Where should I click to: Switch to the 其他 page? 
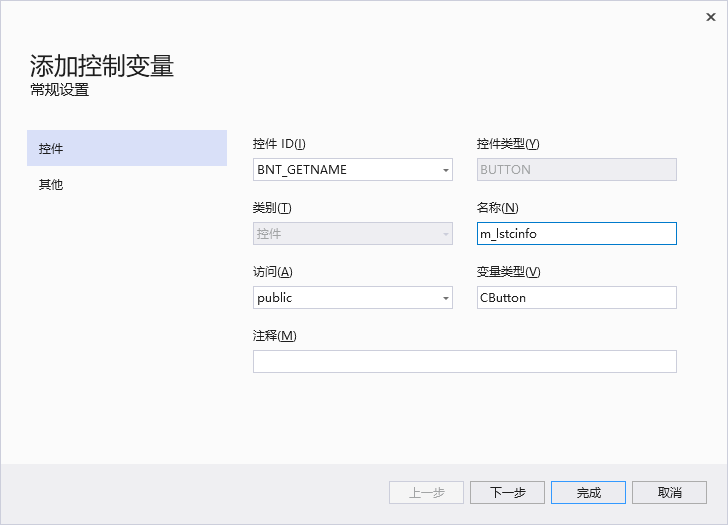point(127,184)
